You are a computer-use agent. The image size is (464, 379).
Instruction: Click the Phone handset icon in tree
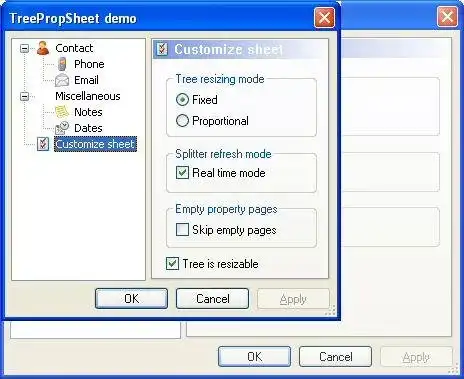pyautogui.click(x=62, y=64)
